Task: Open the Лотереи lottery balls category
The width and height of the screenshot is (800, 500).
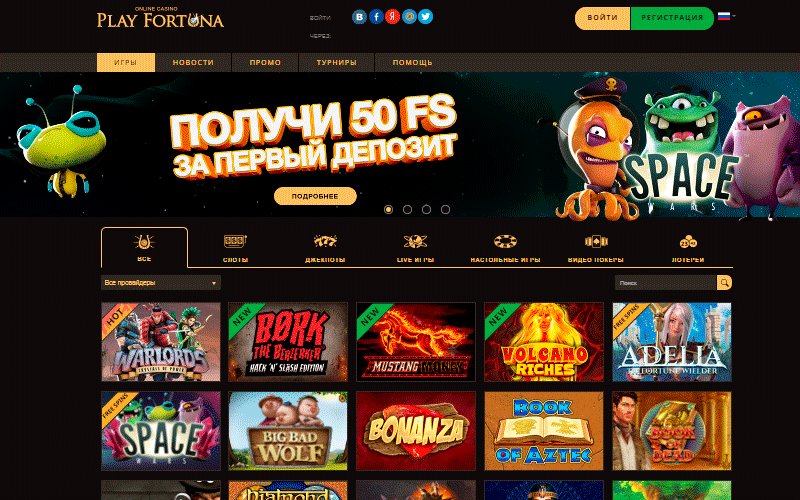Action: 688,241
